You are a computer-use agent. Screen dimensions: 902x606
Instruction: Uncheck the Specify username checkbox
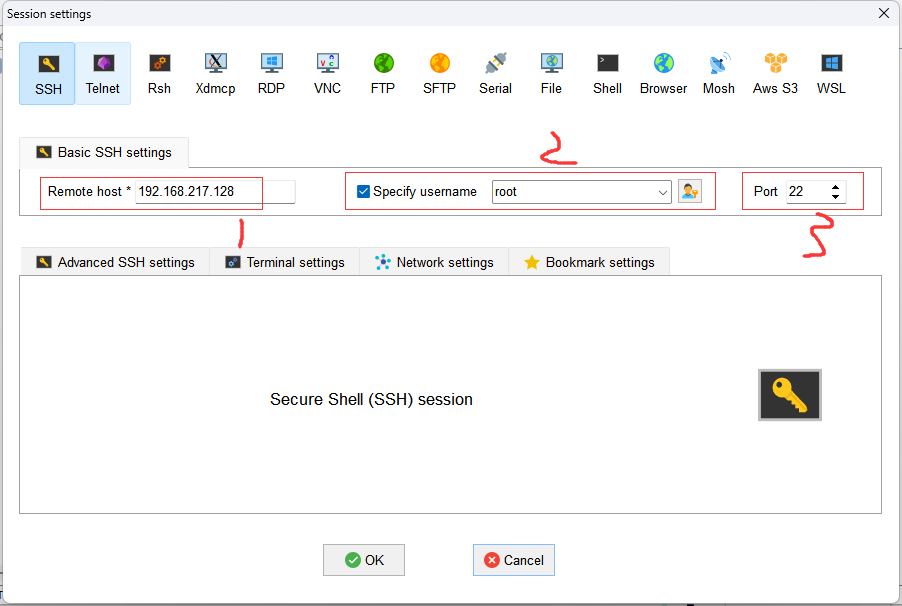click(363, 192)
